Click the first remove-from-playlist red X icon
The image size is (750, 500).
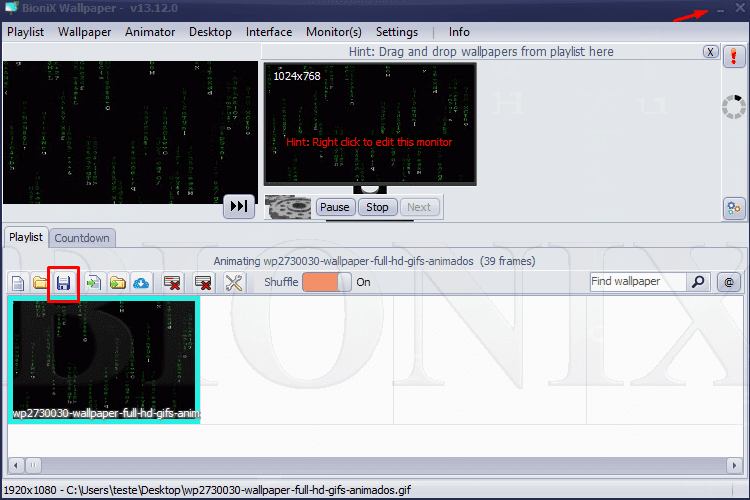pos(172,283)
